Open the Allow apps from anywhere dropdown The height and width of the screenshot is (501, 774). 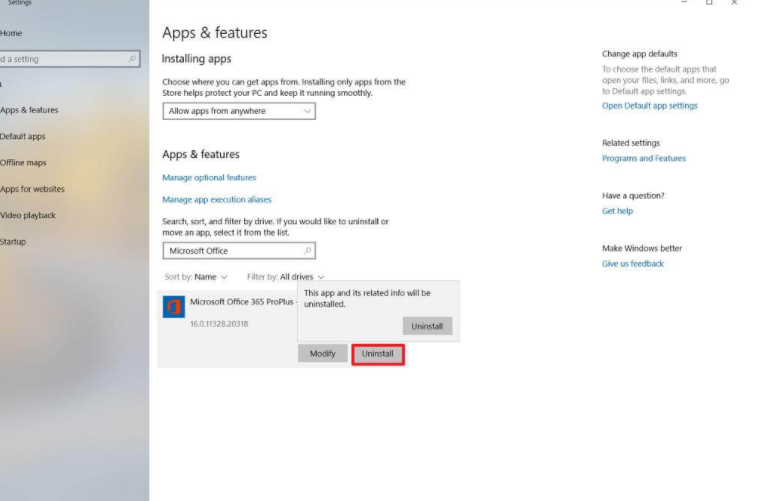[x=239, y=111]
